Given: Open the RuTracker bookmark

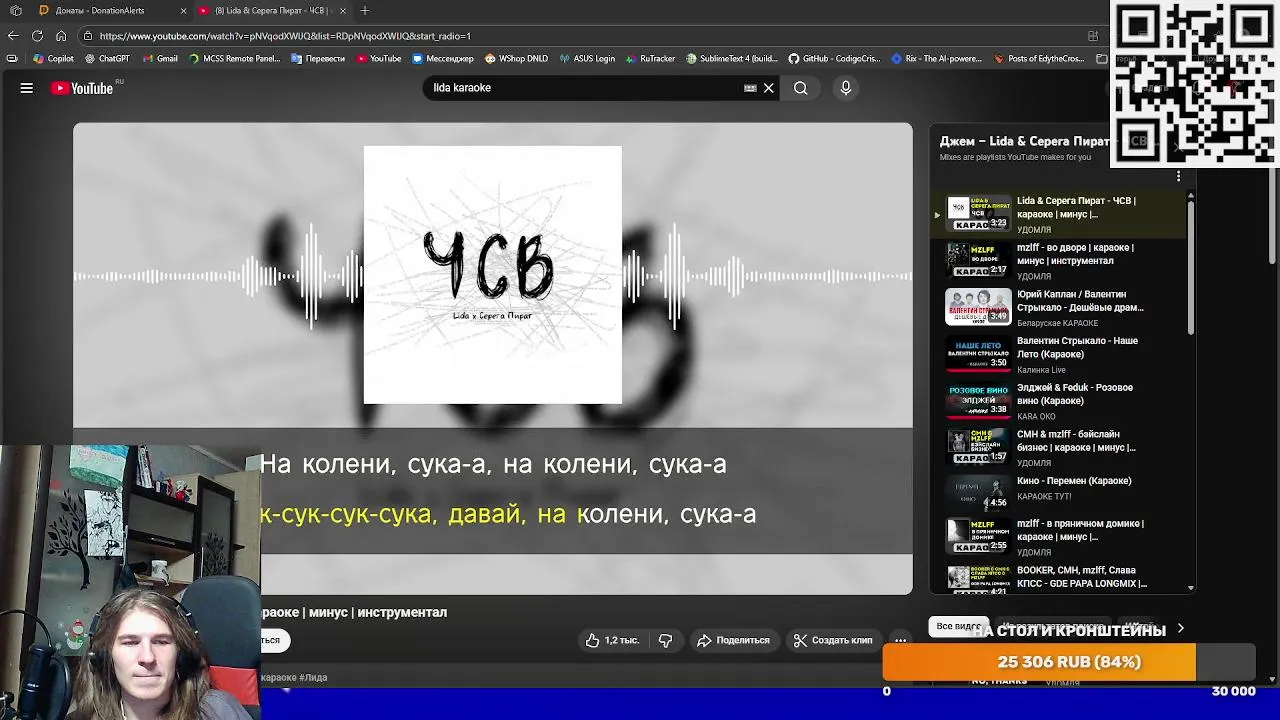Looking at the screenshot, I should pos(650,59).
